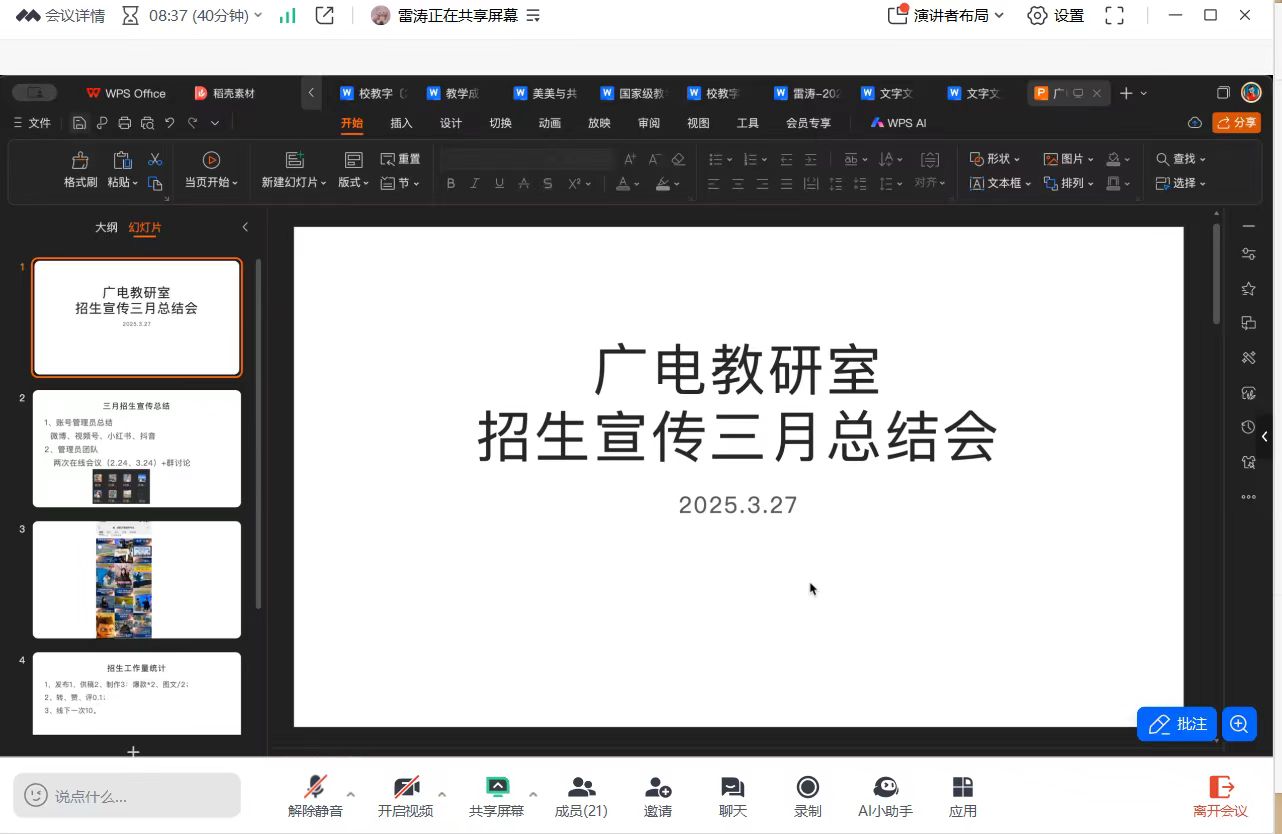Select slide 2 thumbnail 三月招生宣传总结

[137, 448]
